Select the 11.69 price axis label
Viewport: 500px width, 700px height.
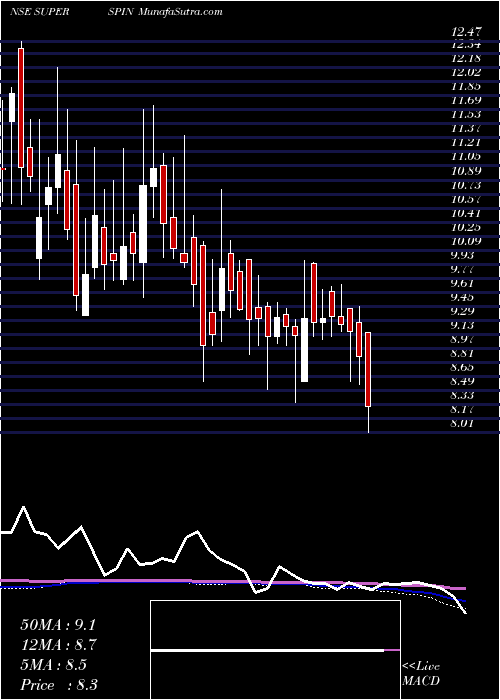pyautogui.click(x=467, y=100)
